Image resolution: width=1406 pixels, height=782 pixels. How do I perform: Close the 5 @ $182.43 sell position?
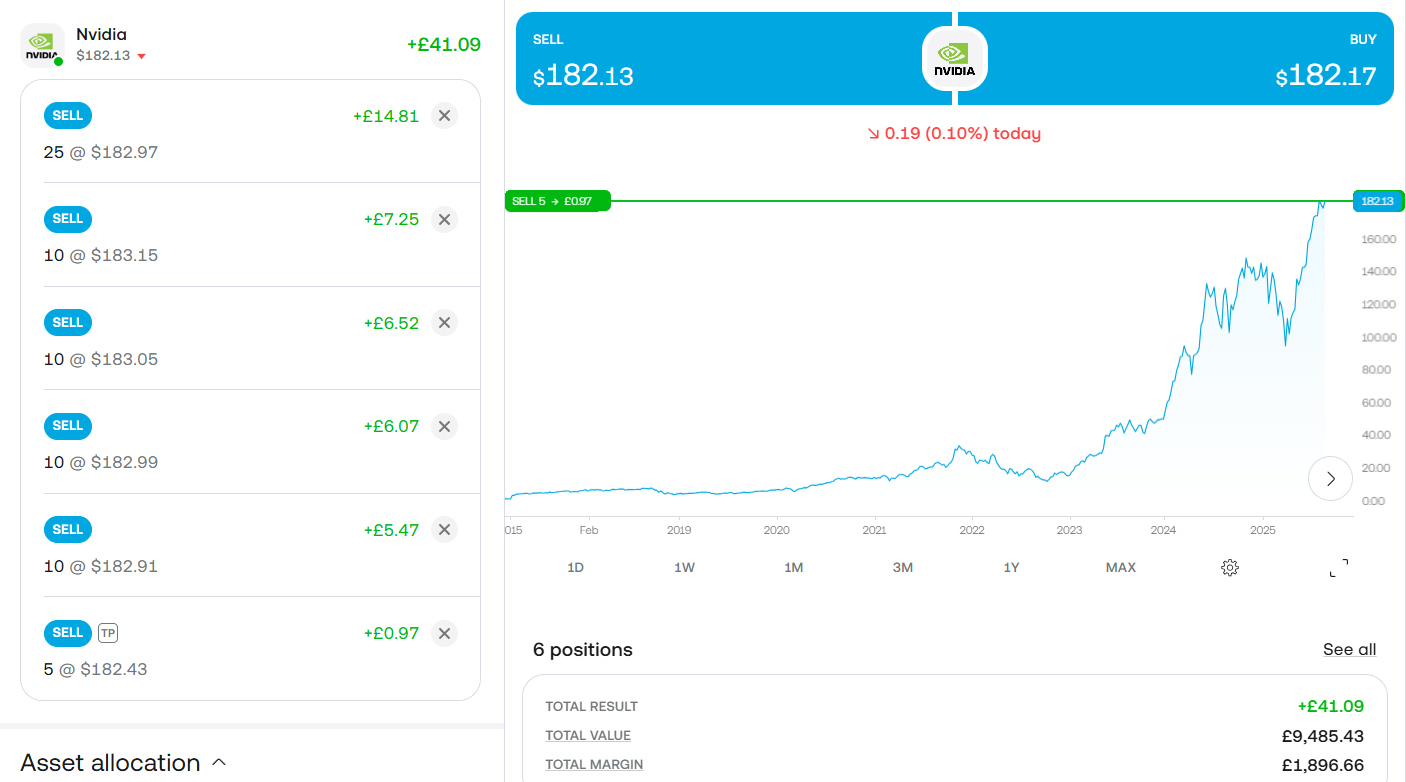(x=445, y=633)
